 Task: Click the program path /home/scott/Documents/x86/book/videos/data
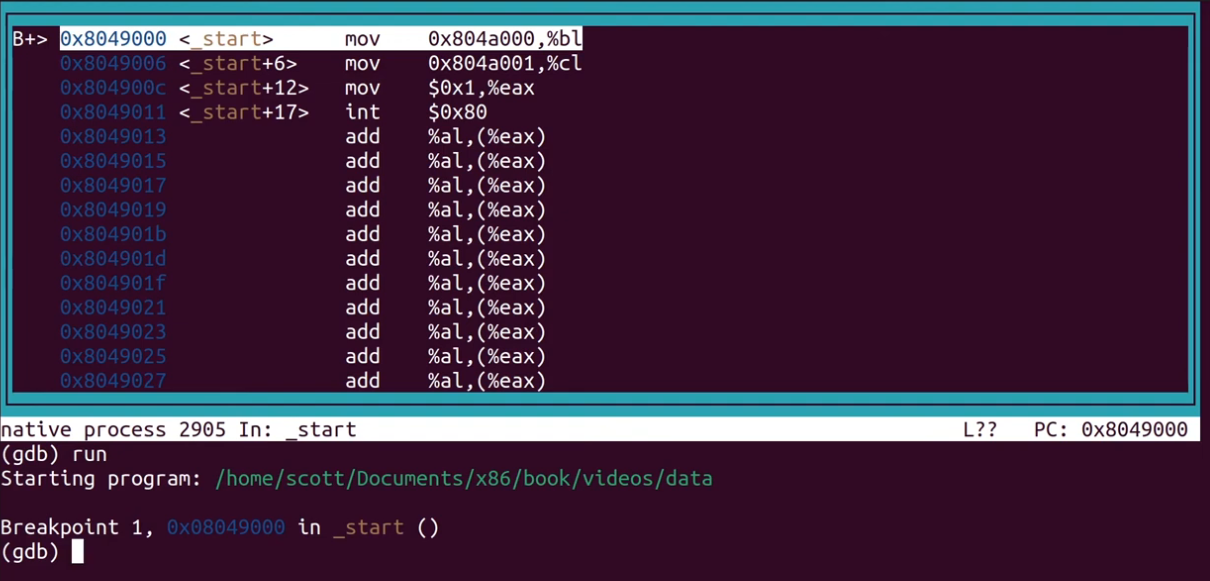point(464,478)
